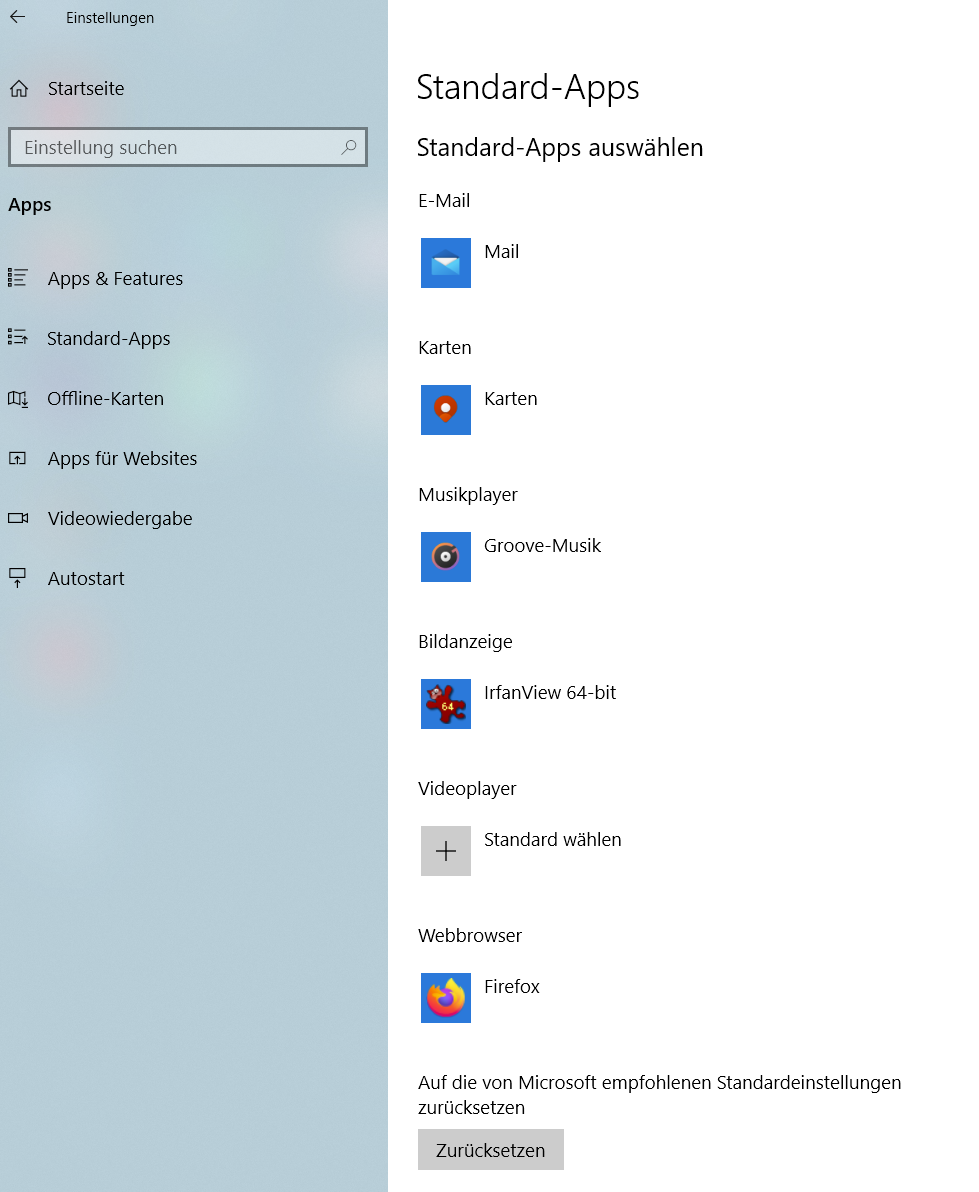Image resolution: width=979 pixels, height=1192 pixels.
Task: Click the IrfanView 64-bit icon
Action: 445,704
